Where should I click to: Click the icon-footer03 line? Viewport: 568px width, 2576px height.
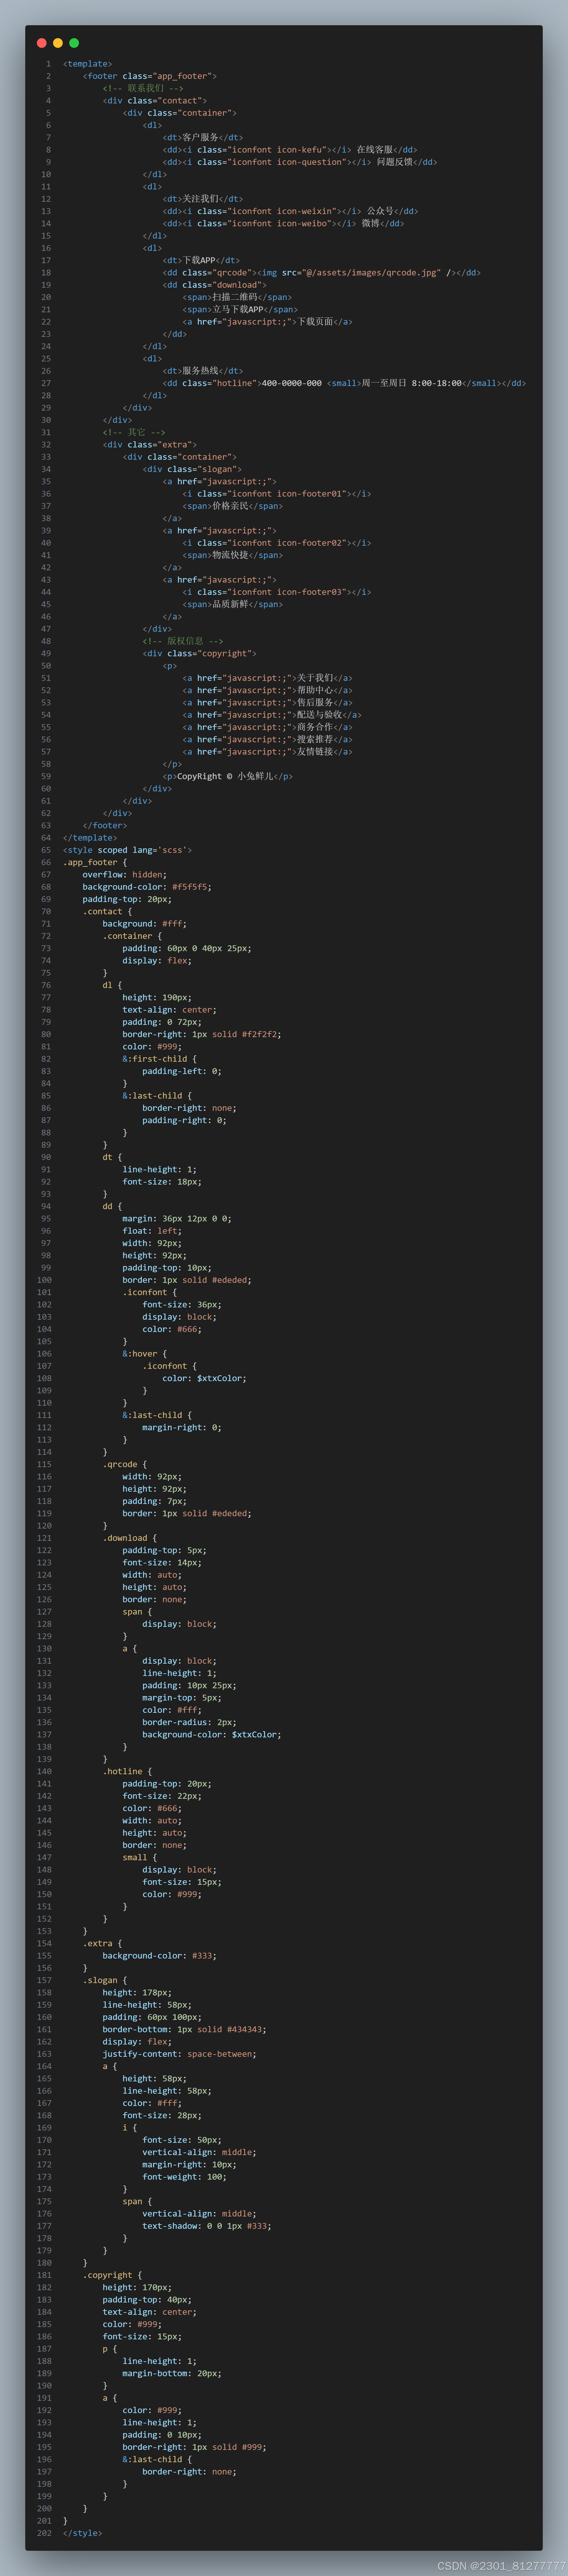click(x=277, y=592)
